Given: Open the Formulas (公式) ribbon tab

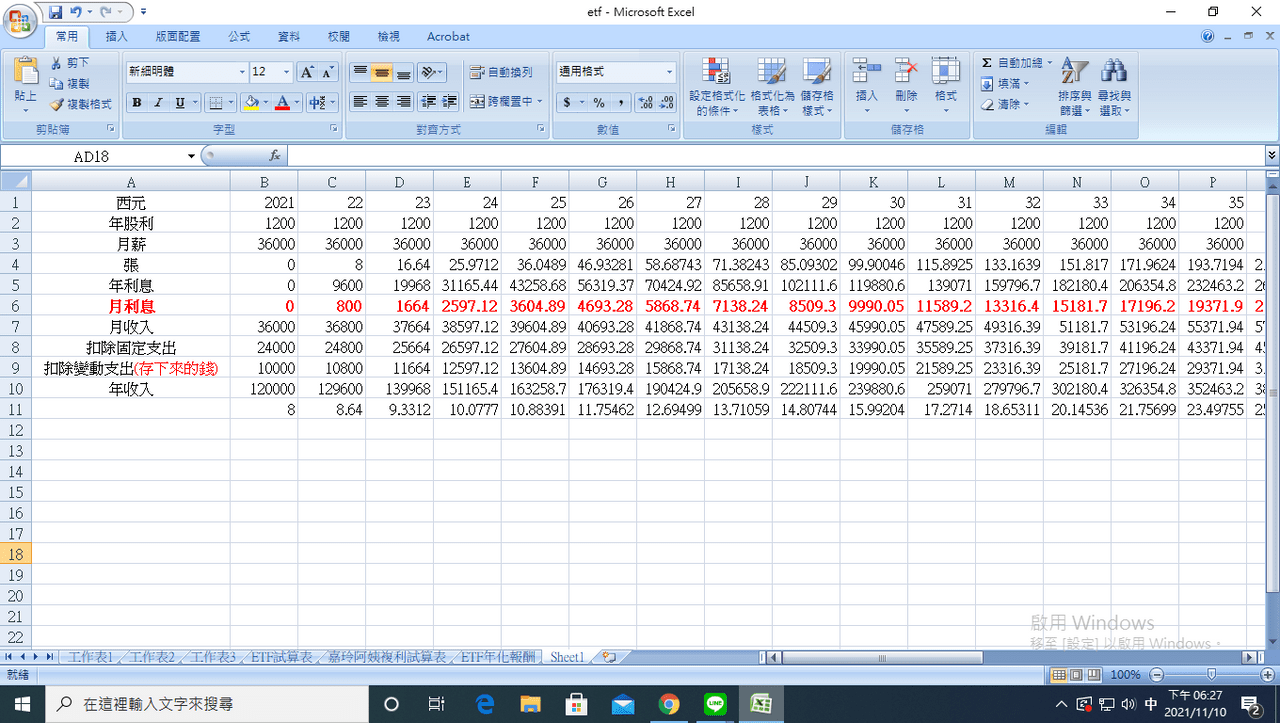Looking at the screenshot, I should tap(239, 36).
